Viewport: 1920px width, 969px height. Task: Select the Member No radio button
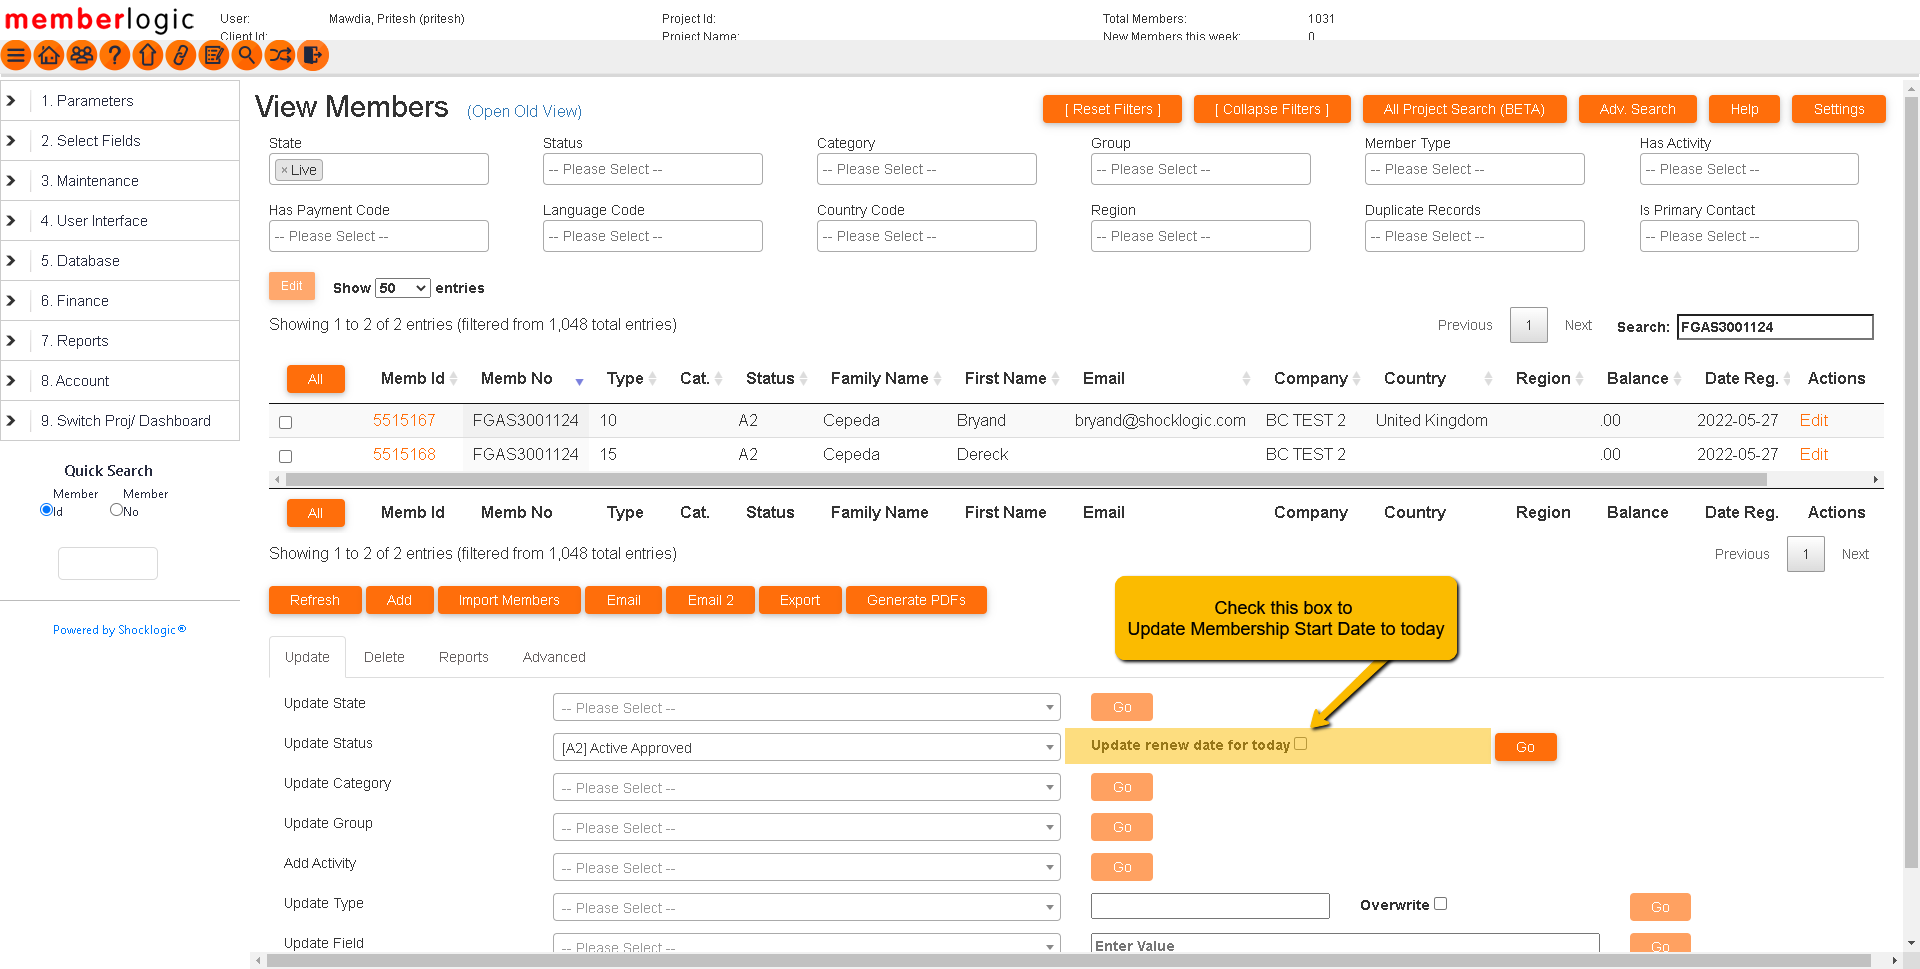coord(117,510)
